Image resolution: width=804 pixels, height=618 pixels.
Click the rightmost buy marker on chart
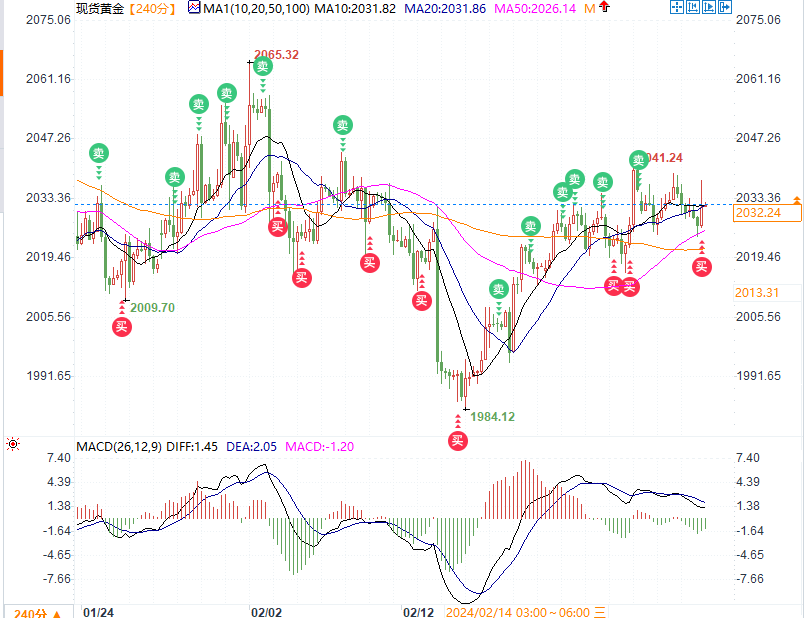(701, 267)
